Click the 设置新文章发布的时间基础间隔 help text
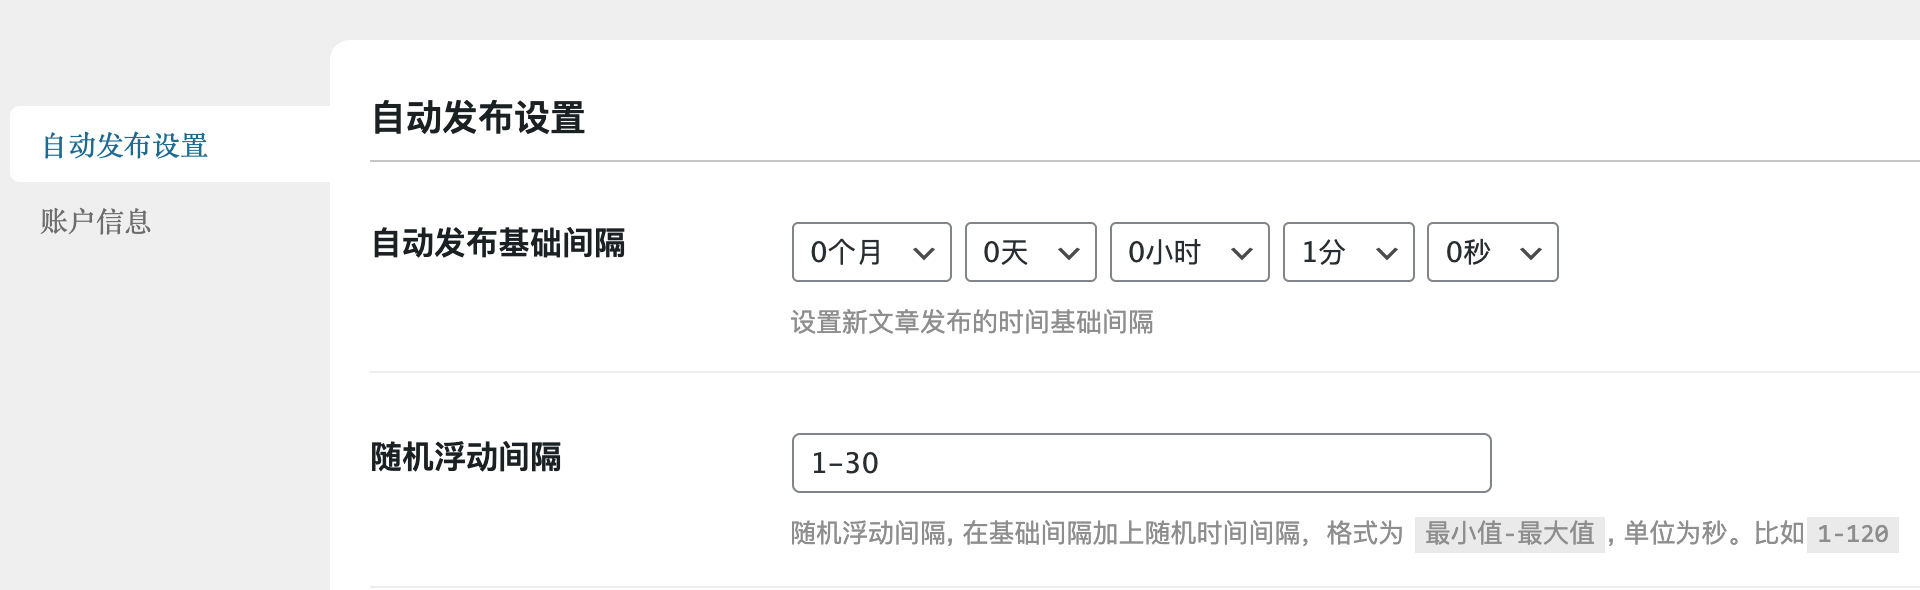Image resolution: width=1920 pixels, height=590 pixels. [x=972, y=322]
